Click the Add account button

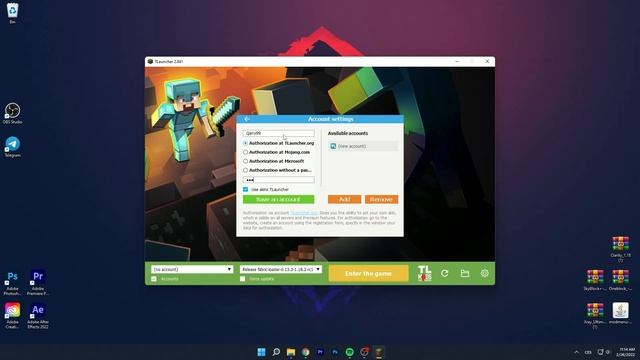click(344, 199)
